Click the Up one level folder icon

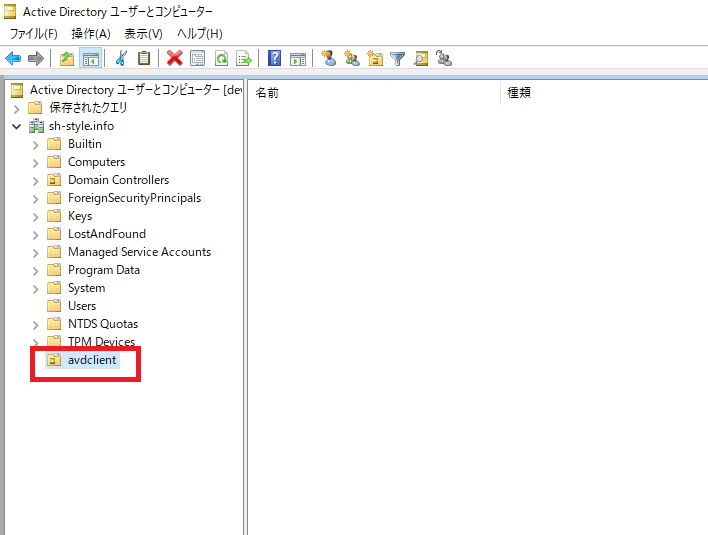(x=67, y=59)
